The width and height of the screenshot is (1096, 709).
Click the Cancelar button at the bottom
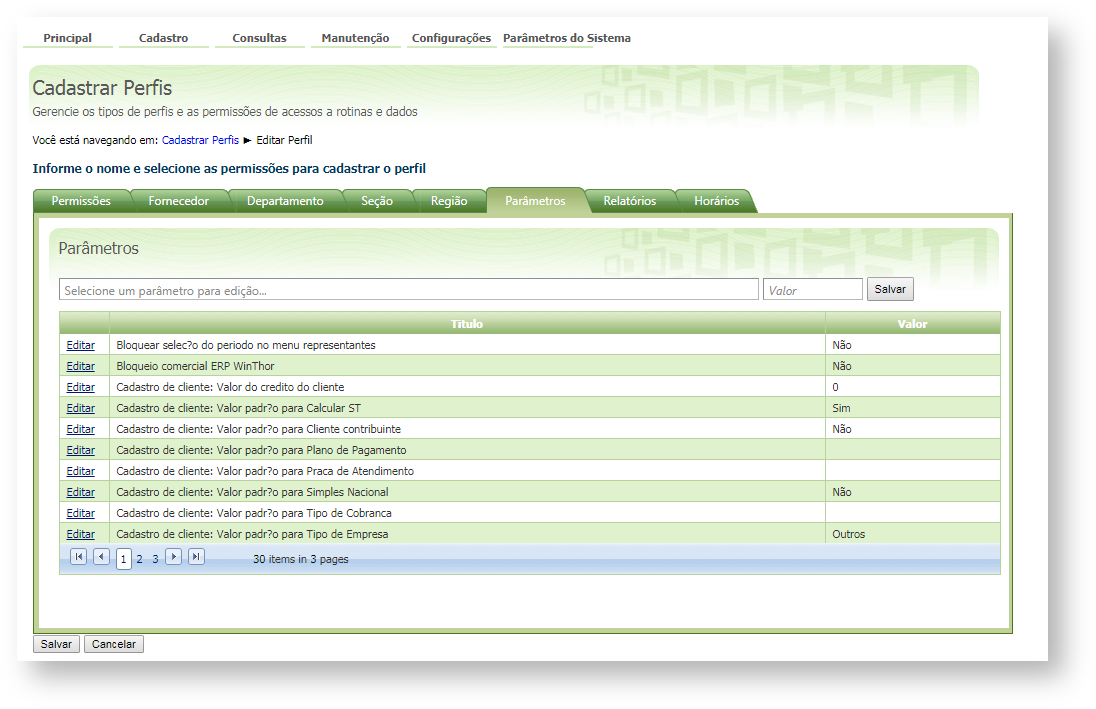pos(112,643)
